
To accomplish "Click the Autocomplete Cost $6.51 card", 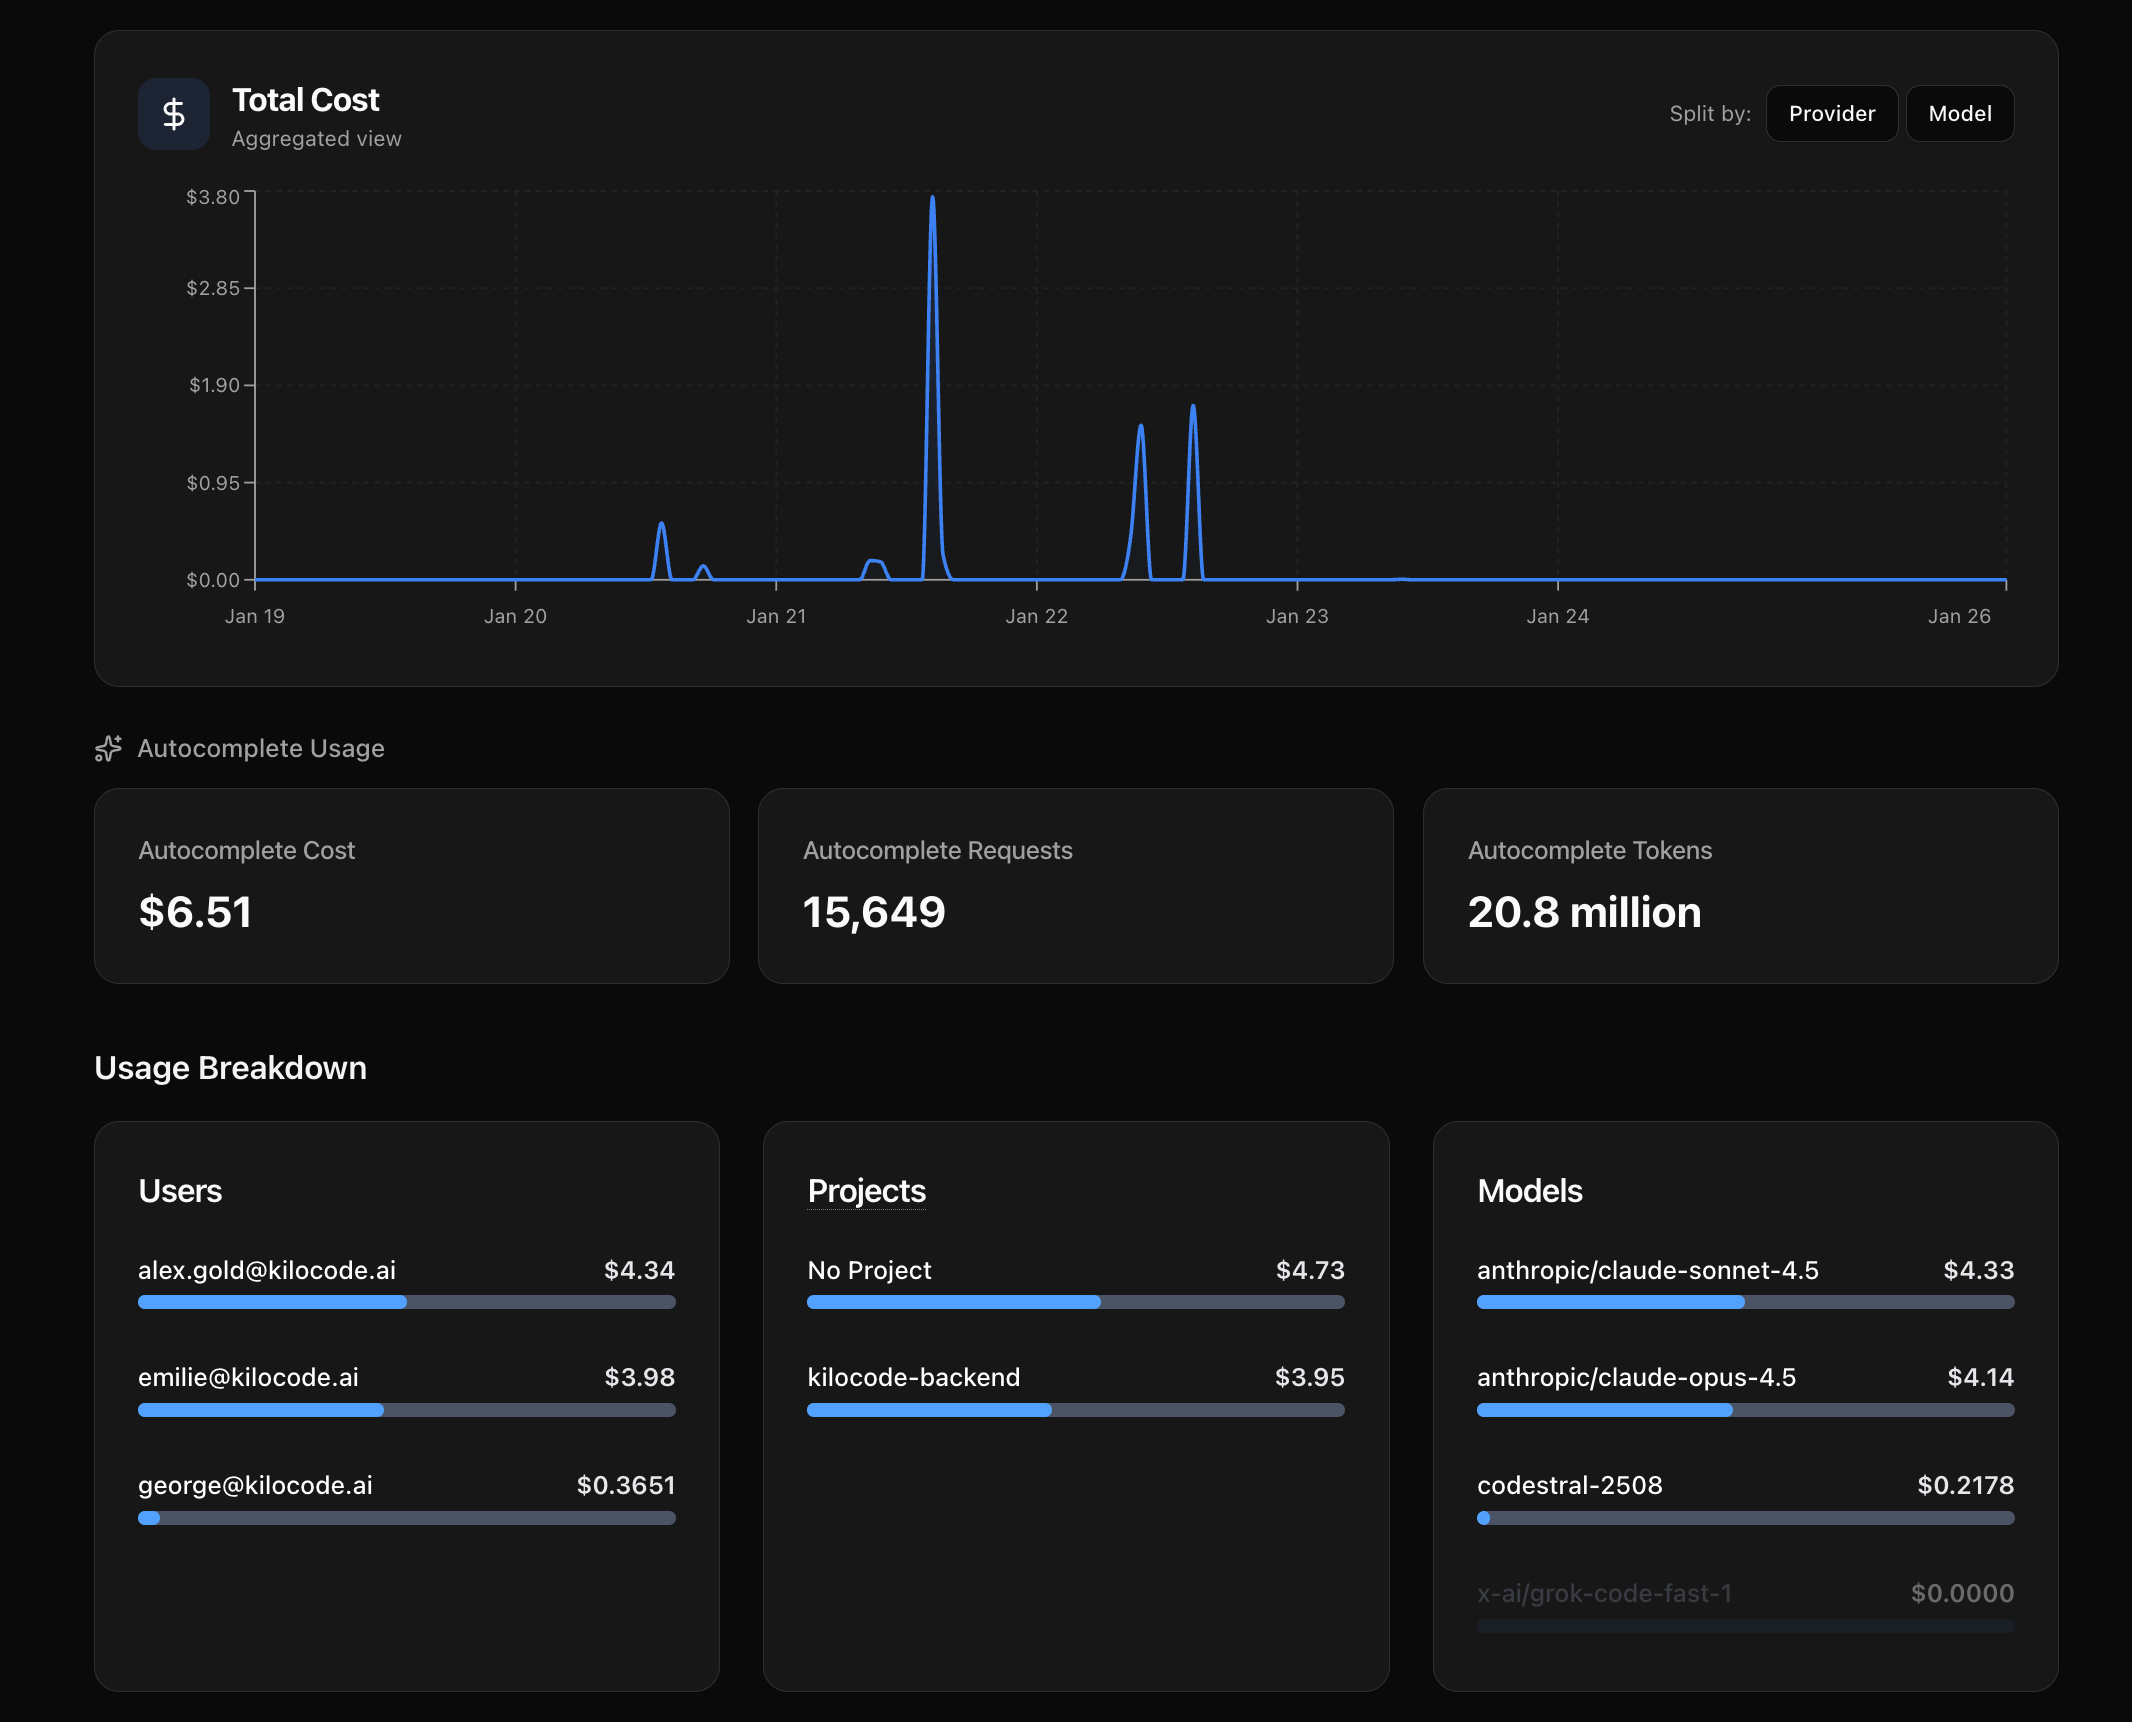I will 411,885.
